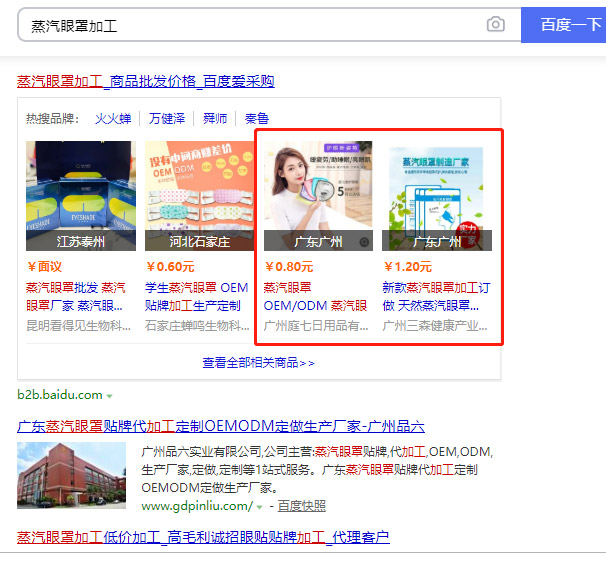Click the 热搜品牌 label

53,118
